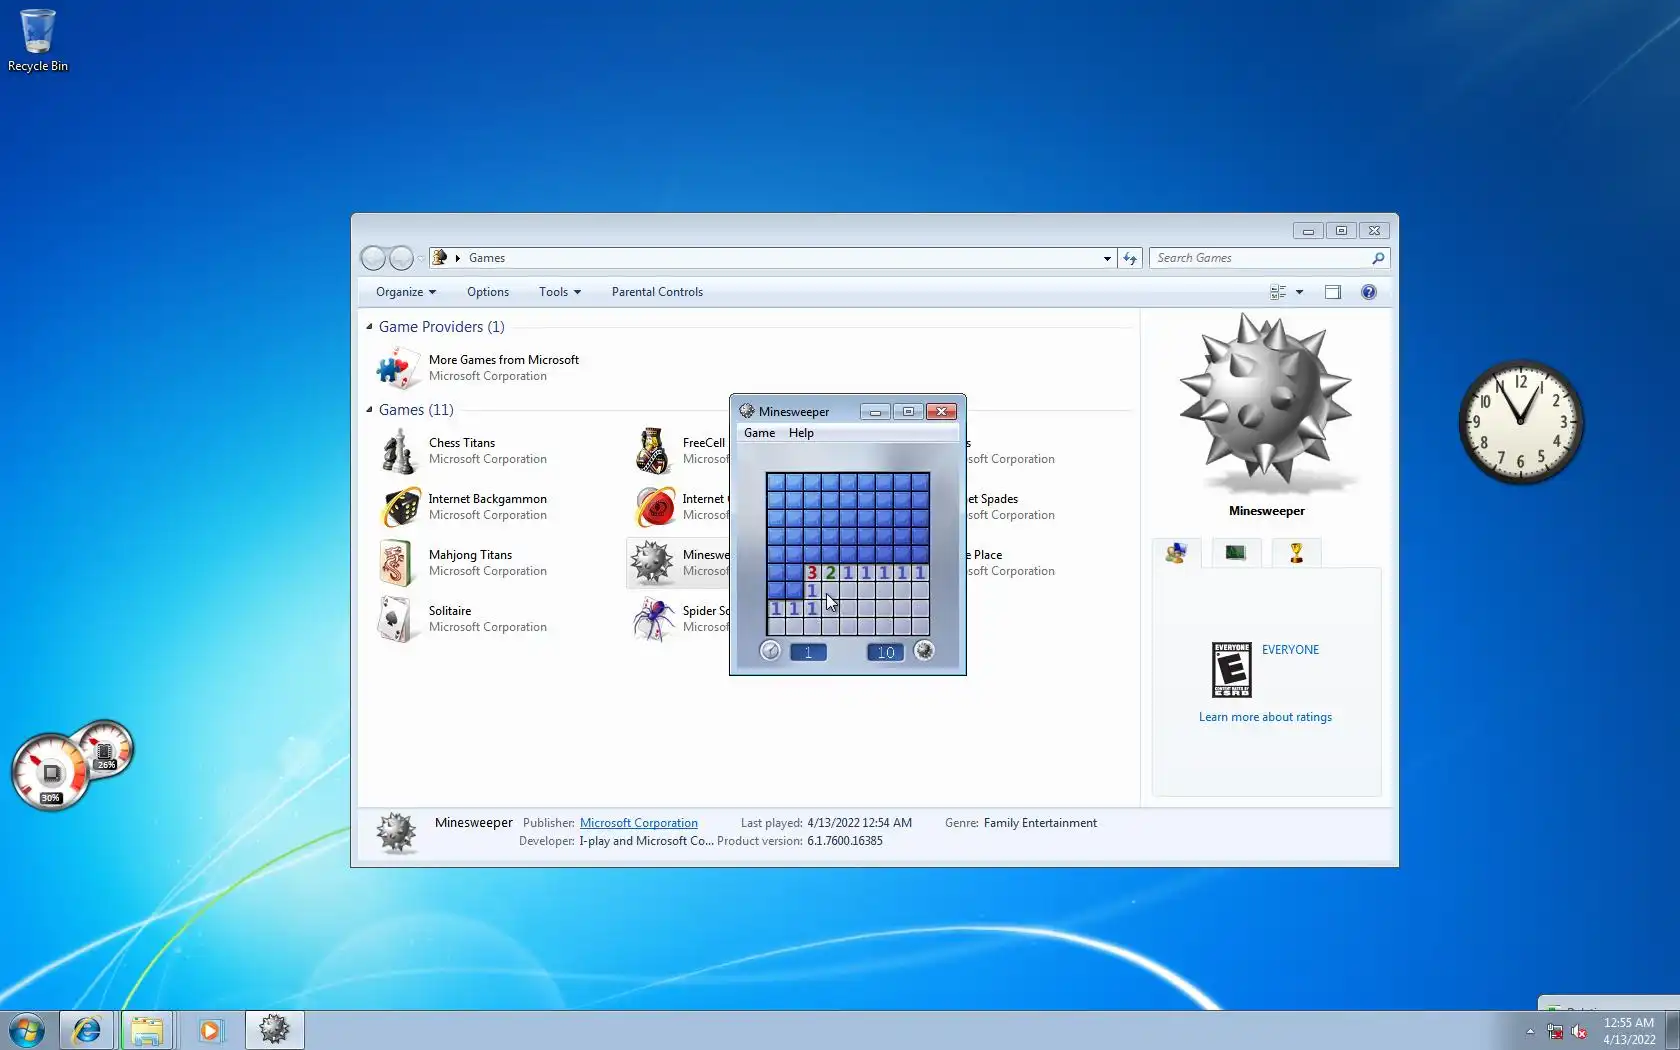This screenshot has height=1050, width=1680.
Task: Open More Games from Microsoft puzzle icon
Action: click(x=398, y=368)
